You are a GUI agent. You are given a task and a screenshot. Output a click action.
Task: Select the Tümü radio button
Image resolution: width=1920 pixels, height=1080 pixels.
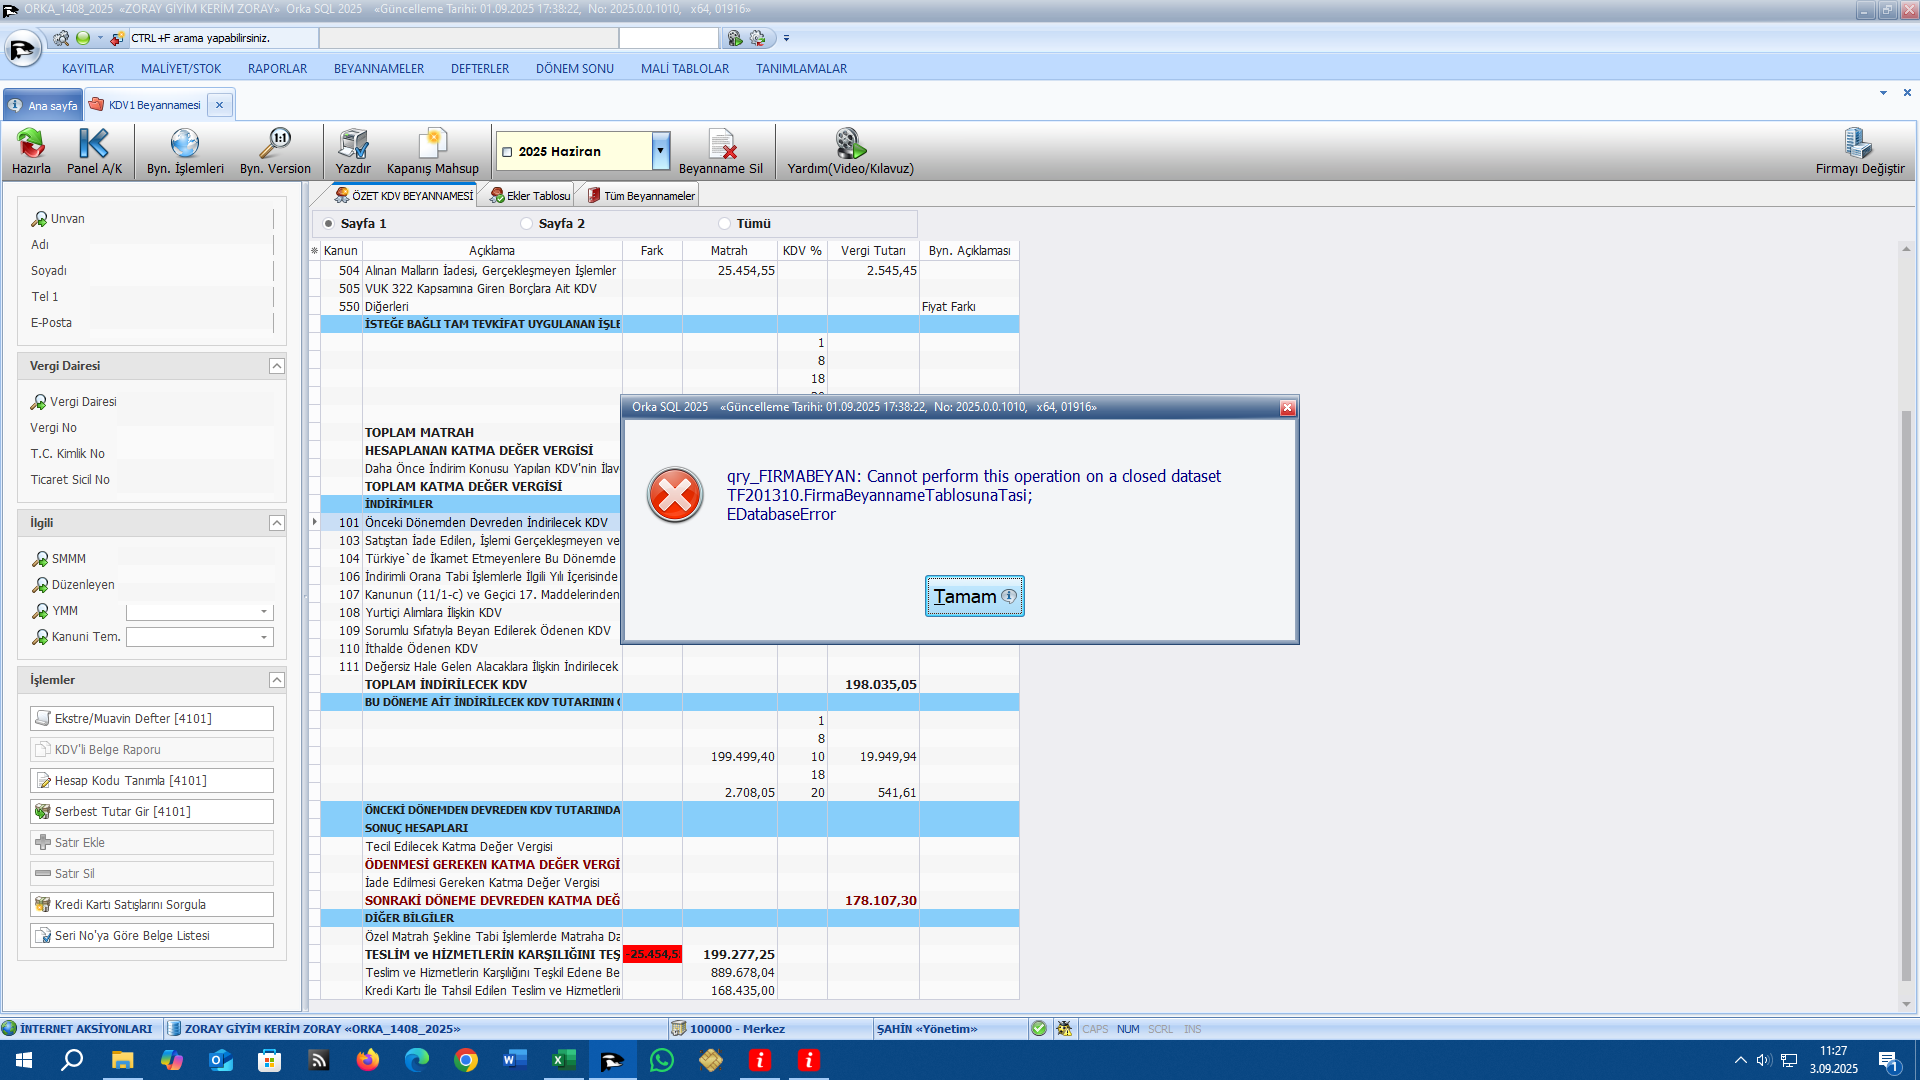pos(725,224)
